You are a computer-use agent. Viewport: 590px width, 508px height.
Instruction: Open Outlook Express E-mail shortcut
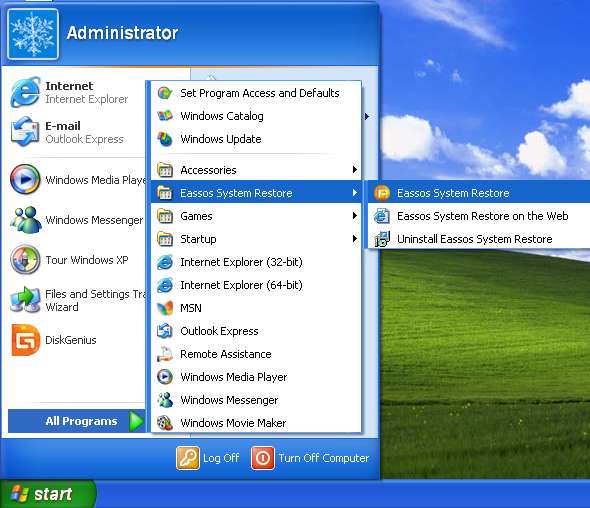(74, 132)
